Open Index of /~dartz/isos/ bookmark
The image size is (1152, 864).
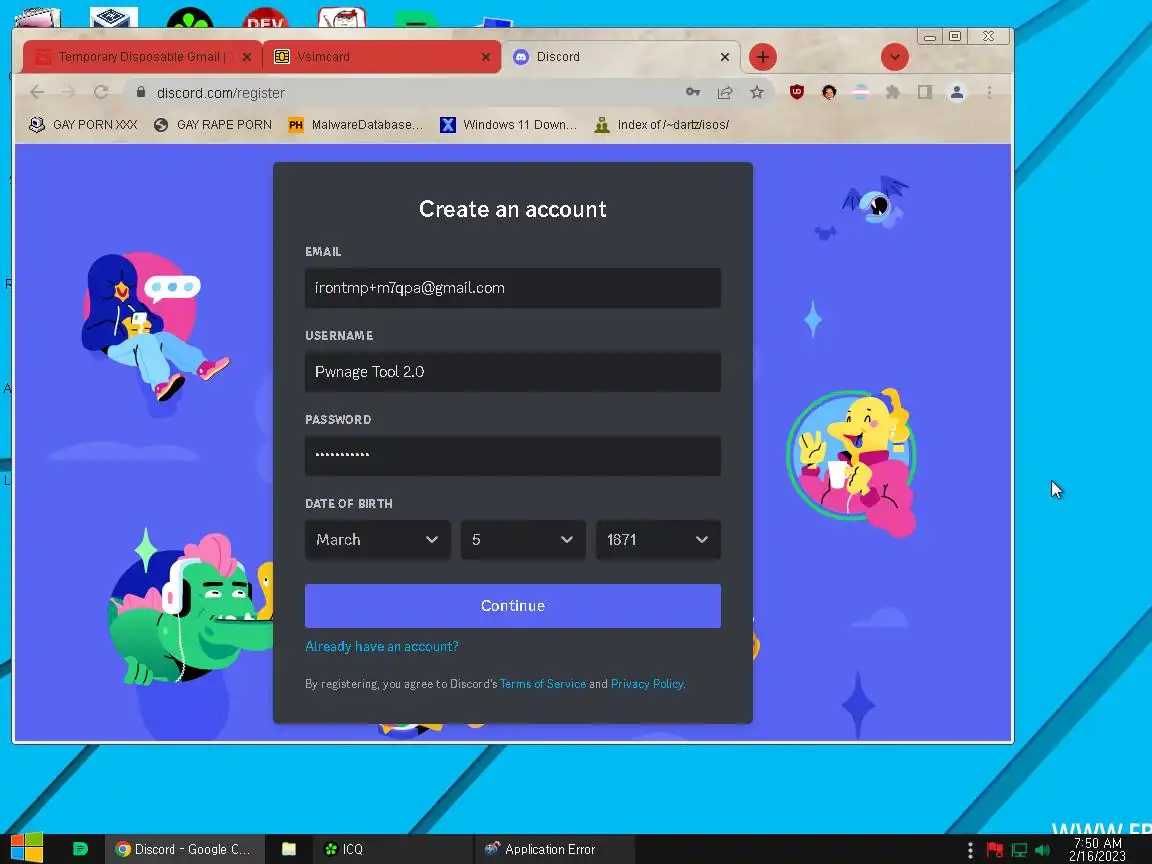click(x=662, y=125)
